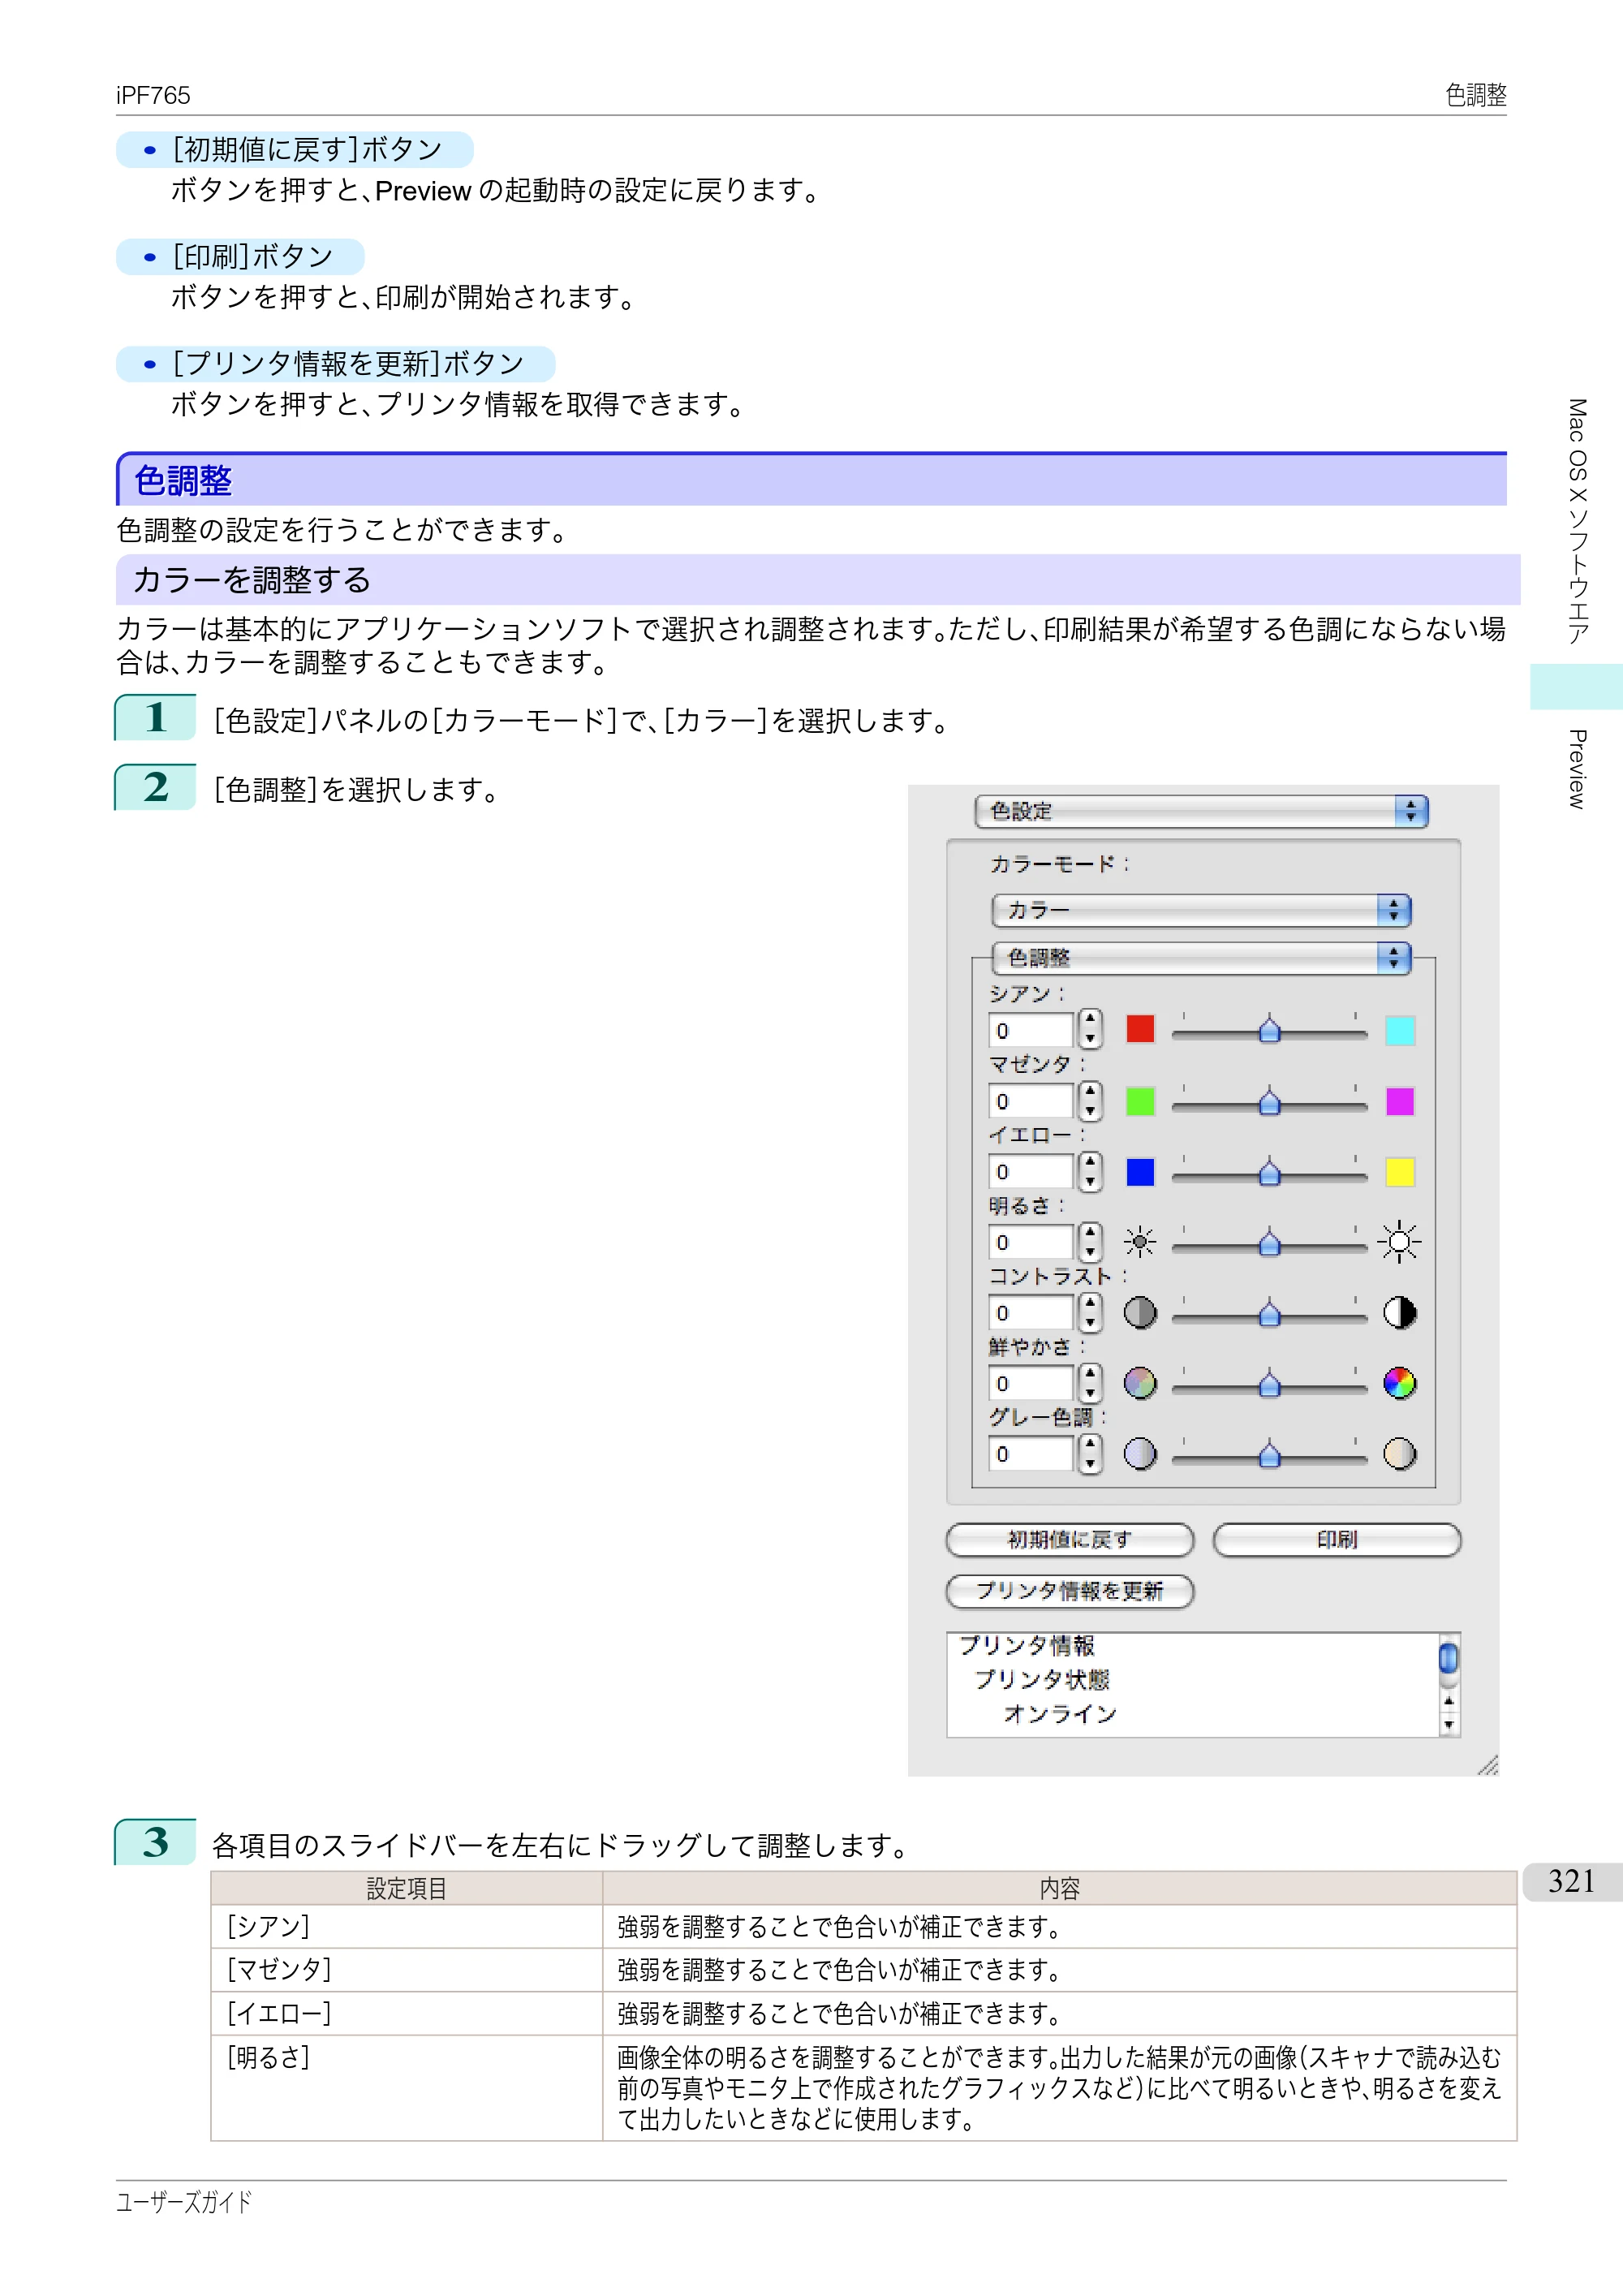The image size is (1623, 2296).
Task: Click the high contrast half-black circle icon
Action: point(1399,1313)
